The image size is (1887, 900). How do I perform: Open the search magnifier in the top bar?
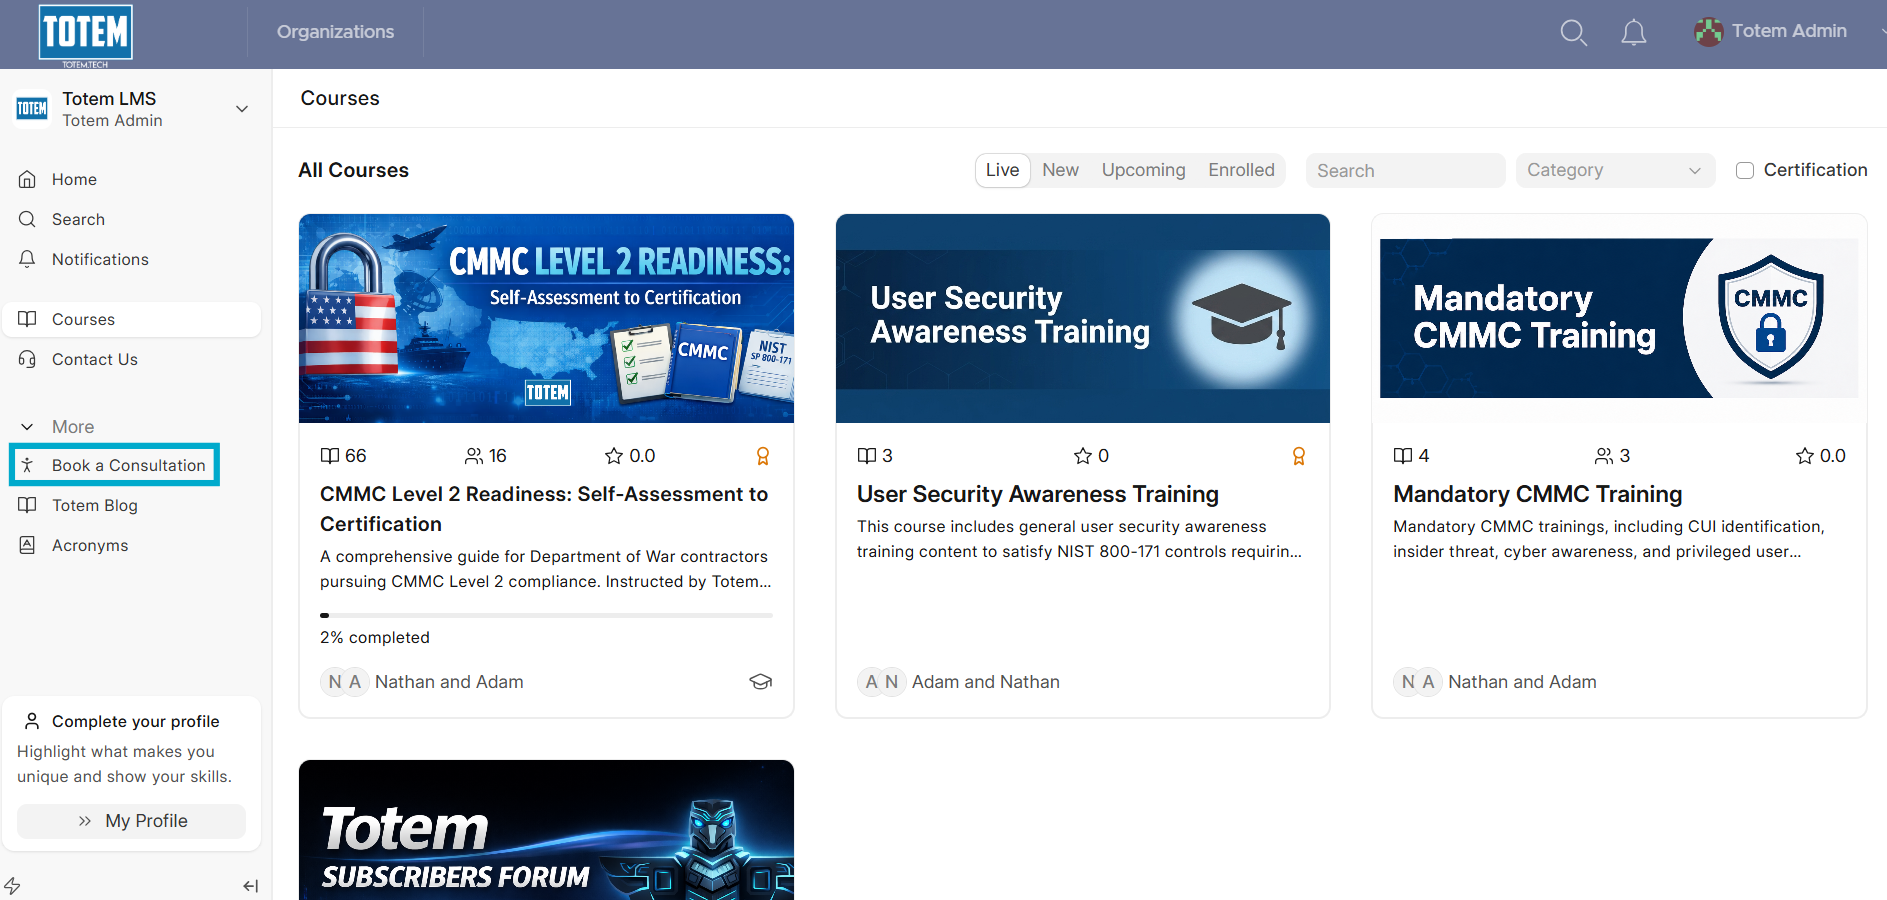[x=1573, y=33]
